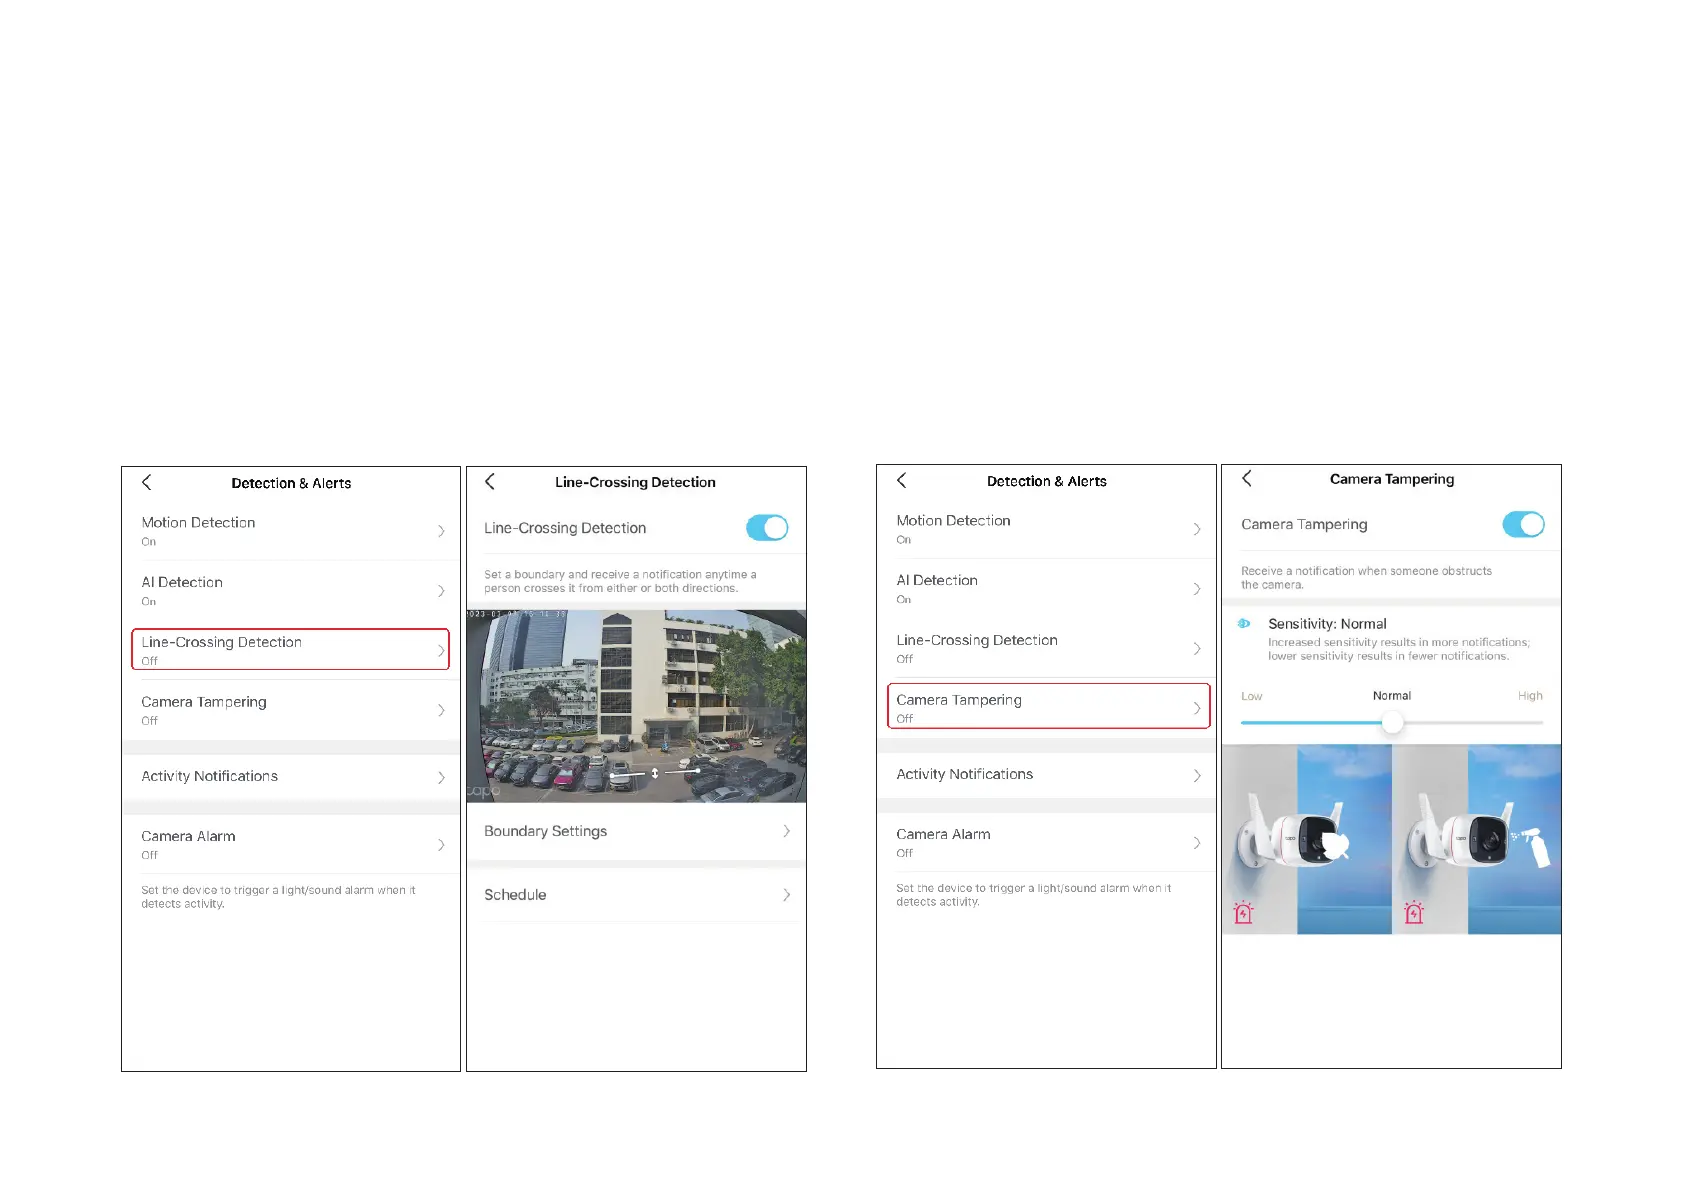Click the blue sensitivity icon beside Sensitivity: Normal

[1244, 623]
